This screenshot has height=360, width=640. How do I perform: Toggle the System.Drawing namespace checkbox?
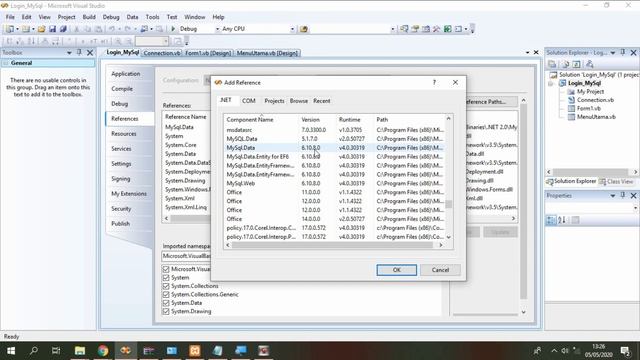[x=166, y=311]
